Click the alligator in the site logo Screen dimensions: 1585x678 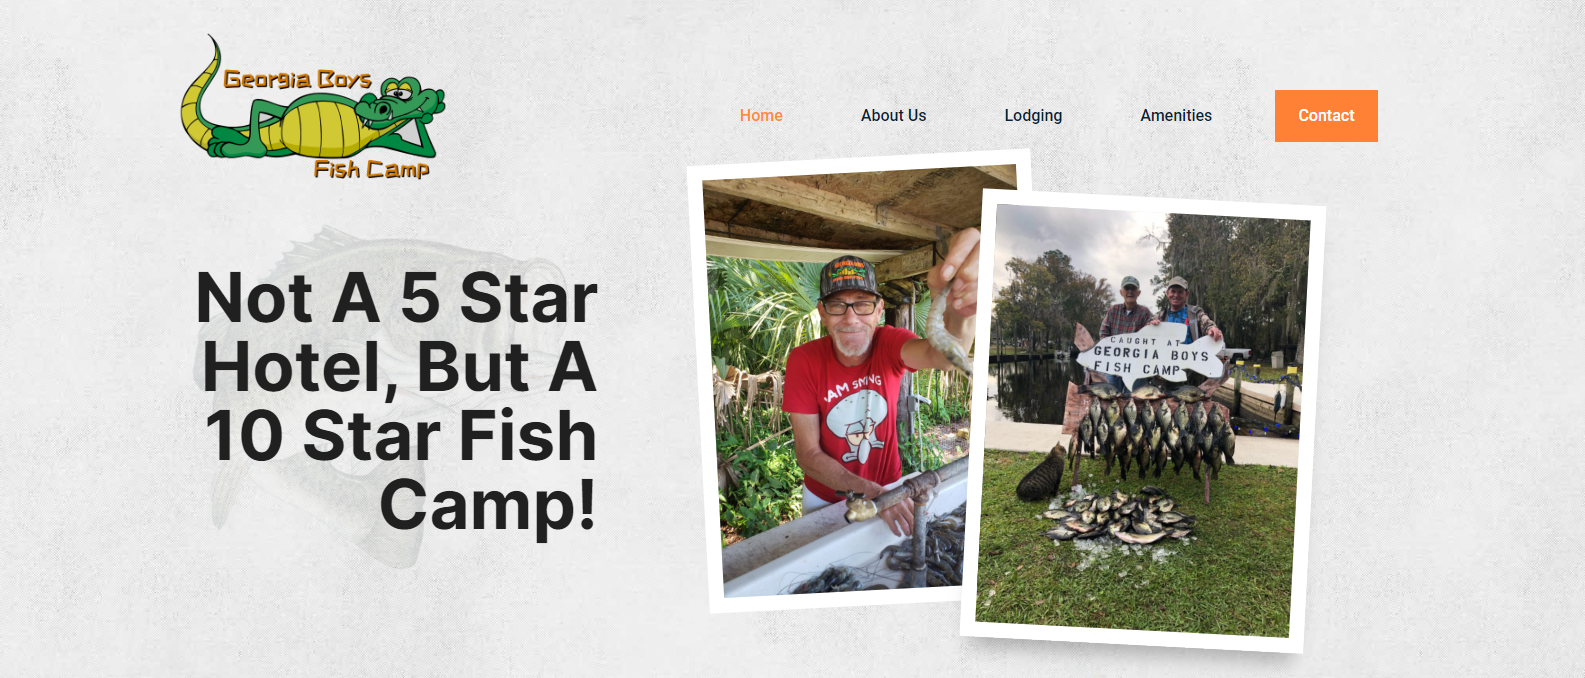[x=312, y=110]
